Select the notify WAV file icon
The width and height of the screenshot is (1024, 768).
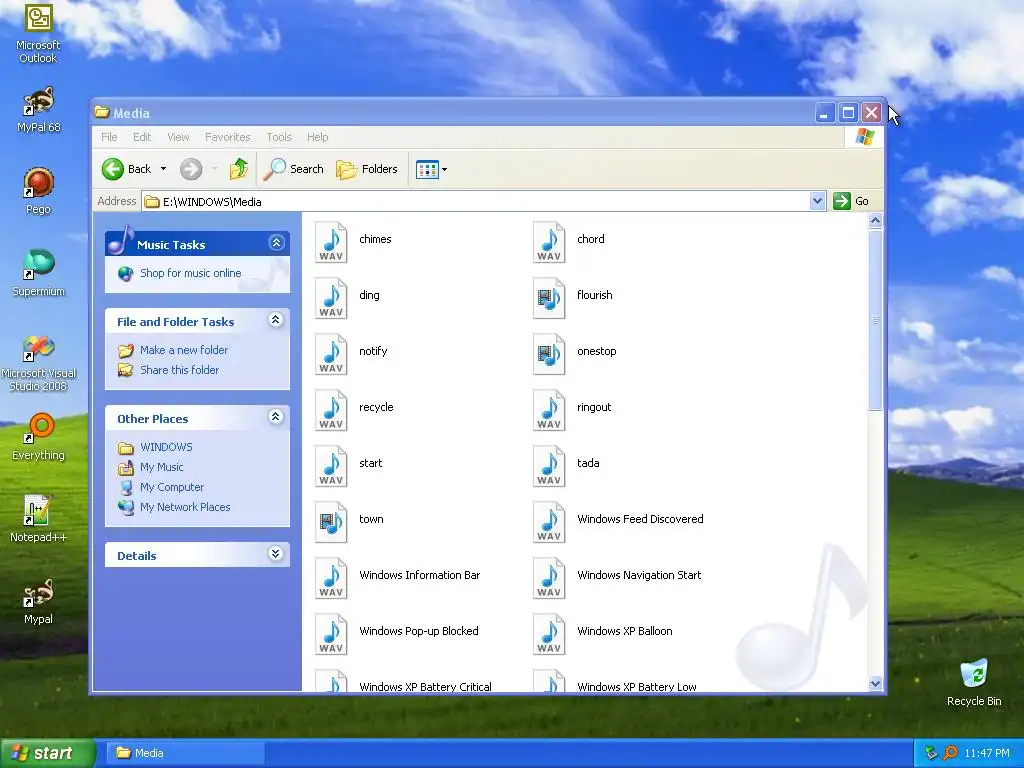pos(331,354)
